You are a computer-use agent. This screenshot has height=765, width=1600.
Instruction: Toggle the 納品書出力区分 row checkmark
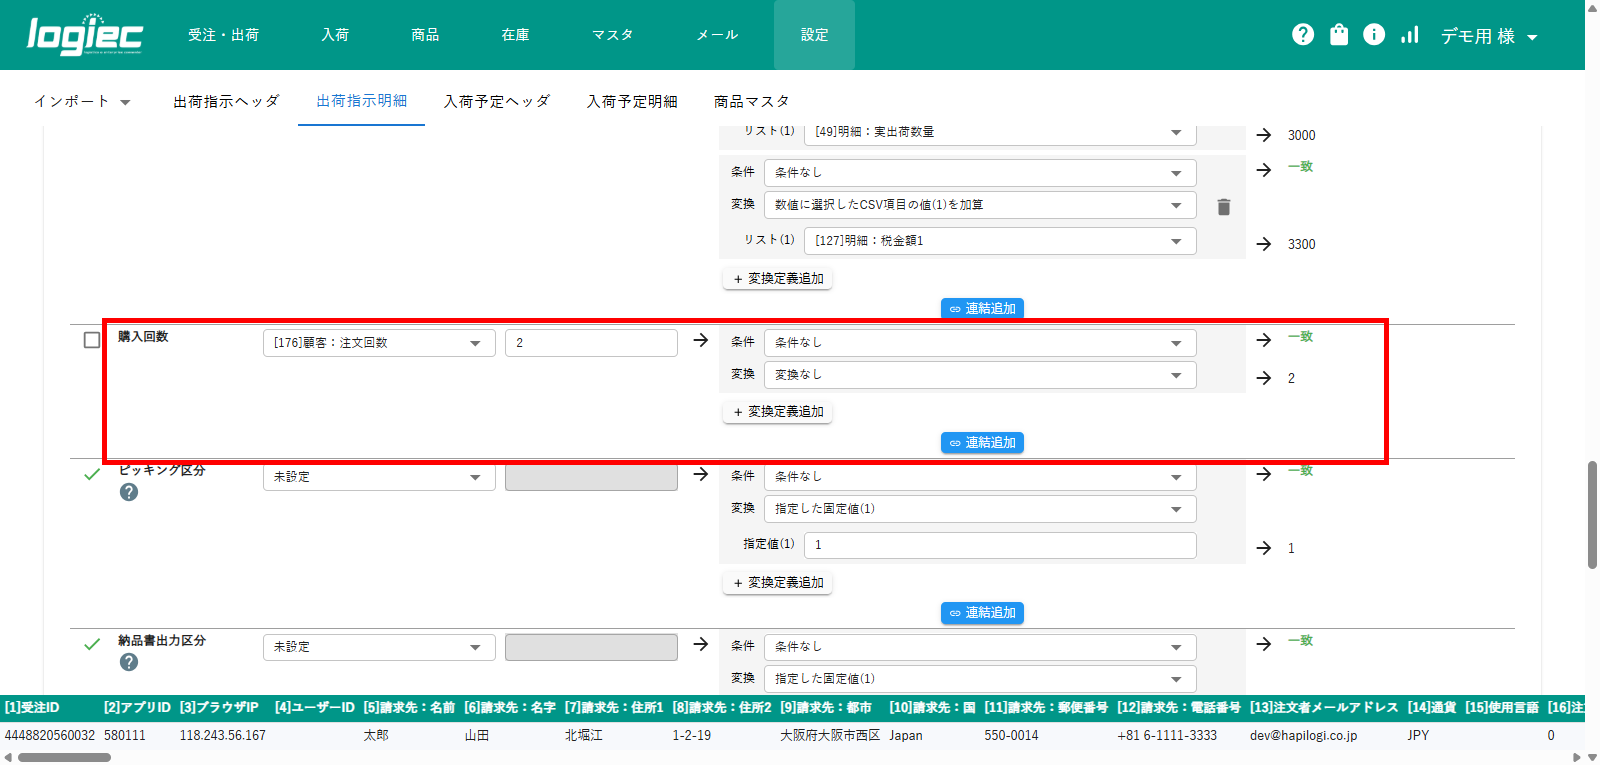click(92, 644)
